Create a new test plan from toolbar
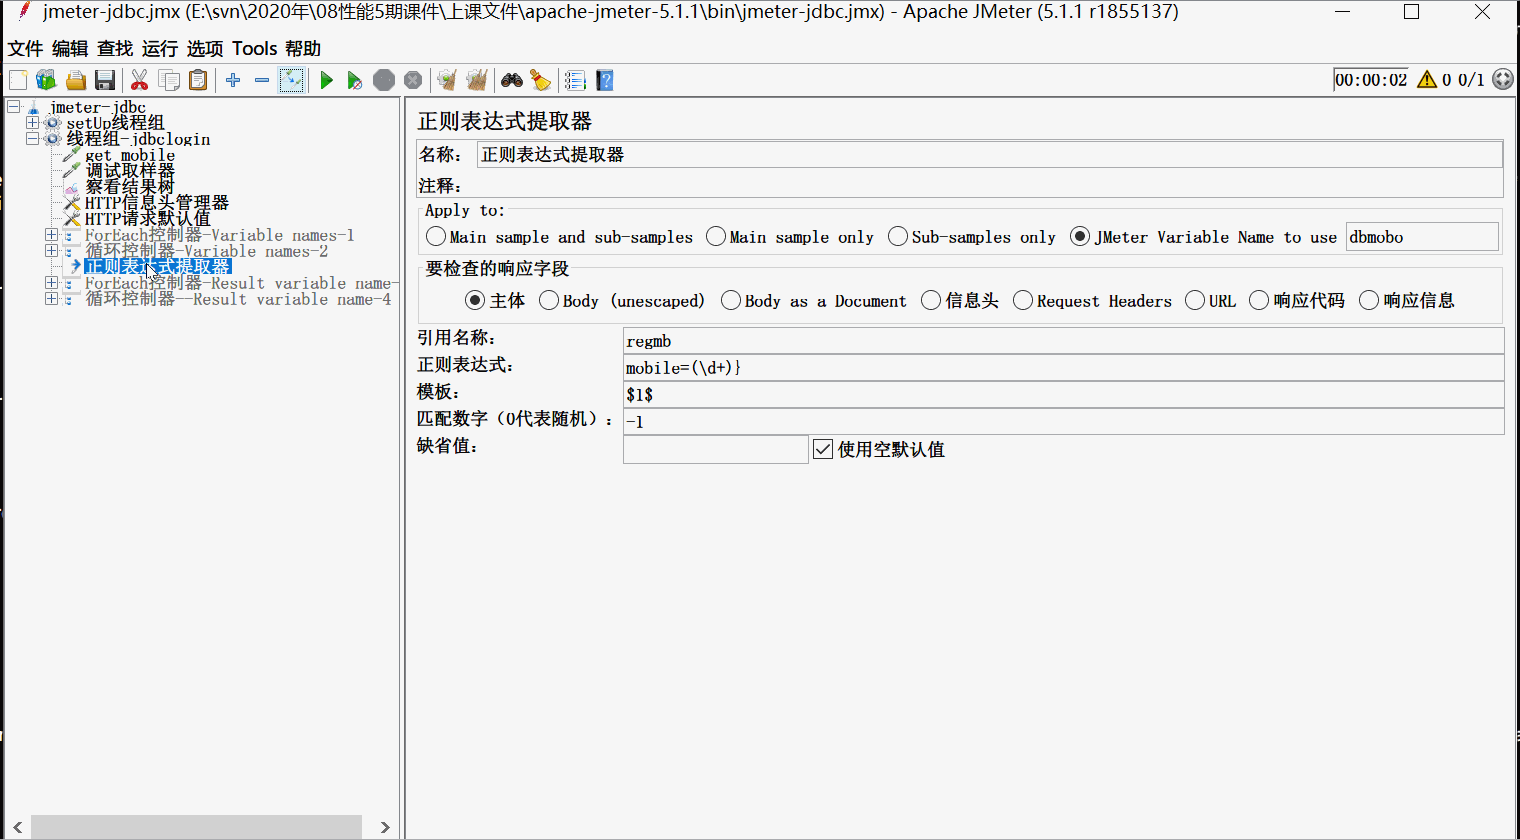Screen dimensions: 1520x840 coord(18,80)
